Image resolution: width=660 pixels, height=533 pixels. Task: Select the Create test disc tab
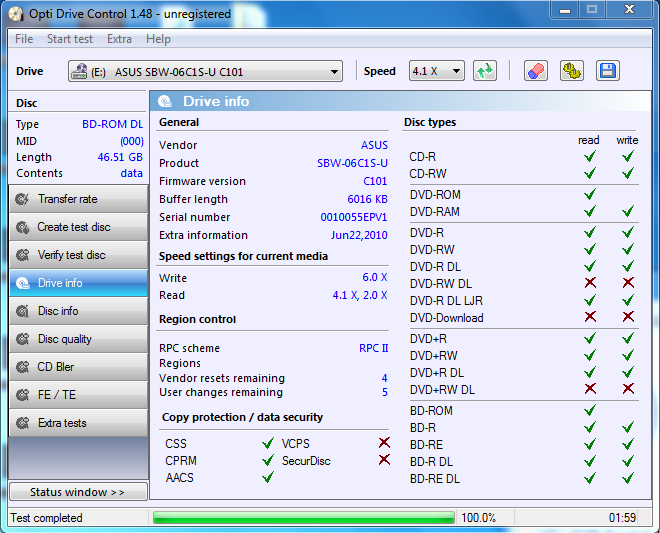pyautogui.click(x=78, y=227)
